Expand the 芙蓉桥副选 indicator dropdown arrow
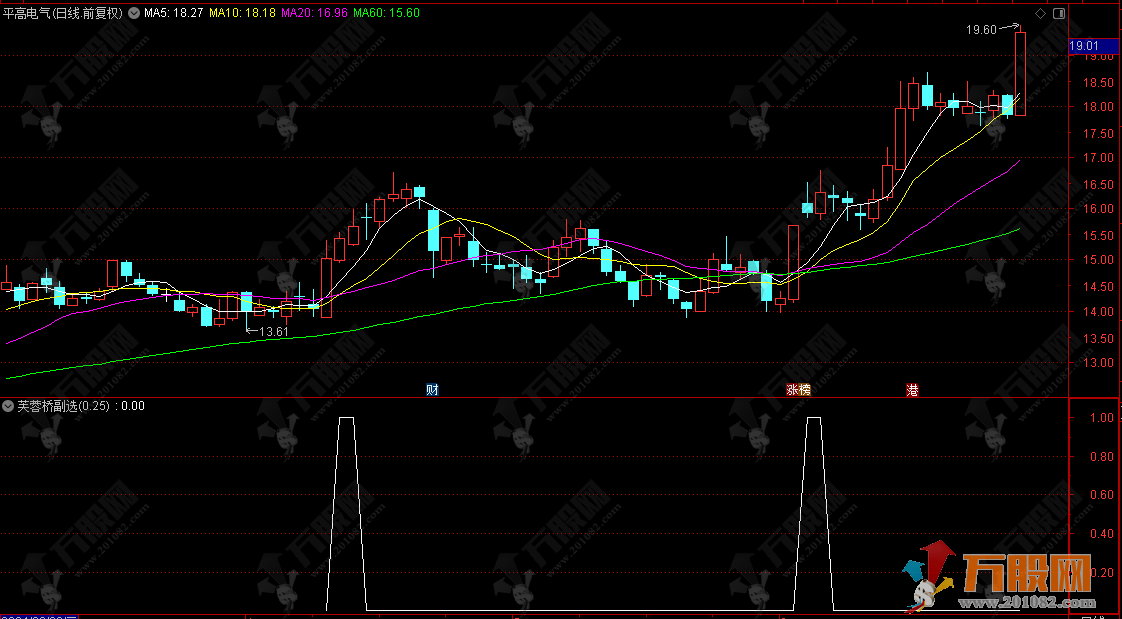The height and width of the screenshot is (619, 1122). [8, 406]
